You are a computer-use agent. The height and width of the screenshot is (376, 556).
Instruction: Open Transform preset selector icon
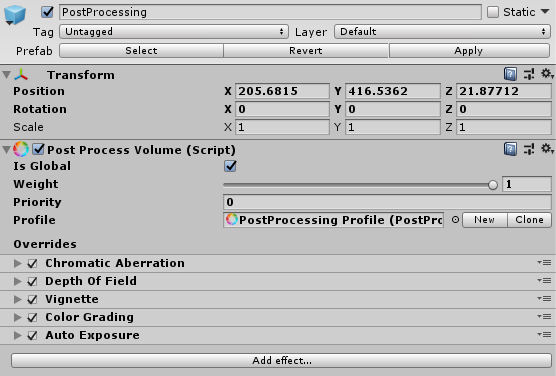pyautogui.click(x=529, y=74)
